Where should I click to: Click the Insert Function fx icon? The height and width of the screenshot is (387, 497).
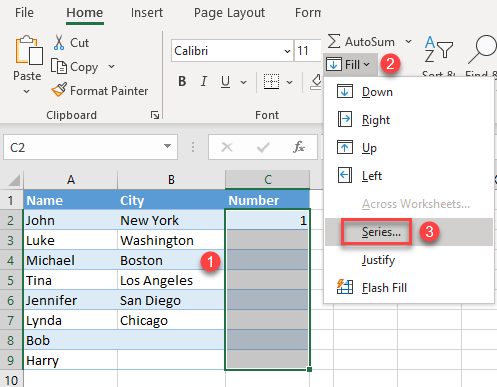[299, 147]
